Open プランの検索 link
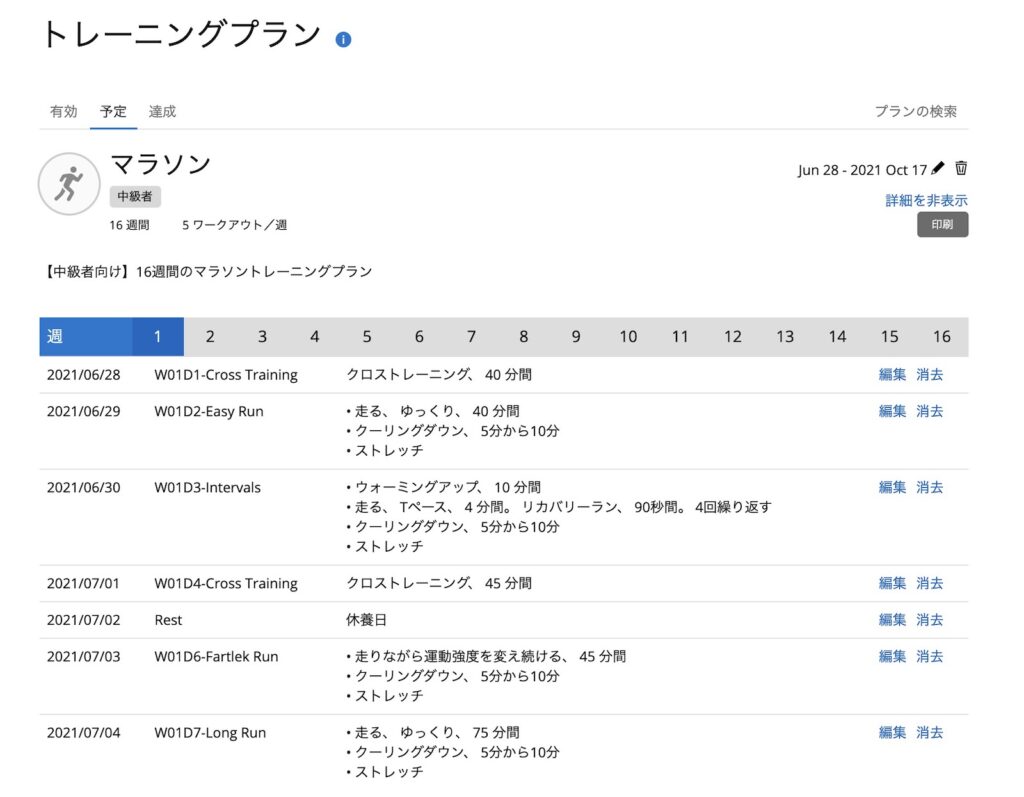Image resolution: width=1024 pixels, height=797 pixels. [916, 112]
